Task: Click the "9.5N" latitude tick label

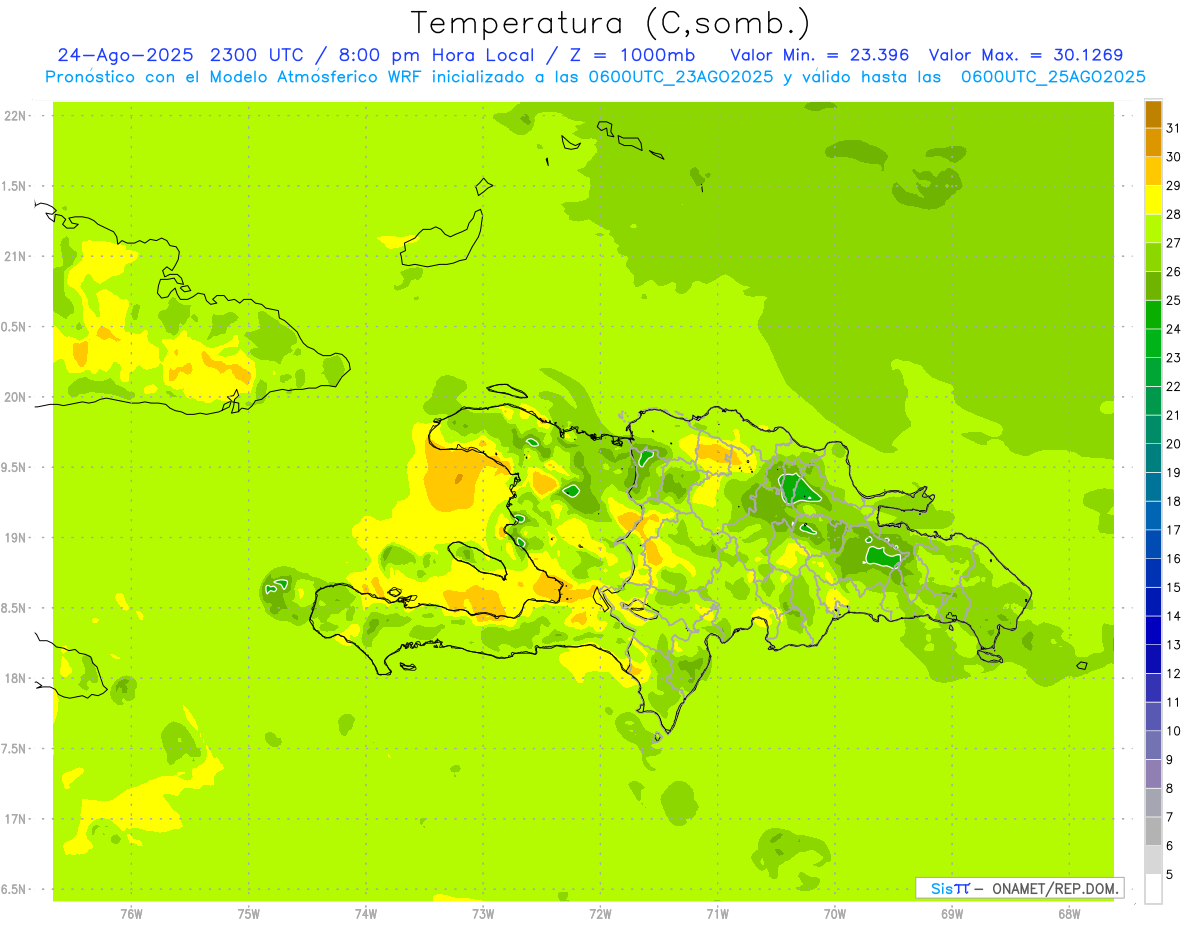Action: (15, 467)
